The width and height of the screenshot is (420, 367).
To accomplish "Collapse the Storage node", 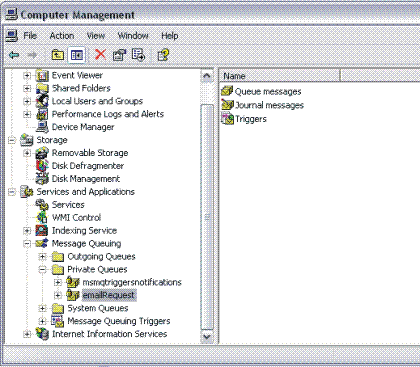I will [12, 140].
